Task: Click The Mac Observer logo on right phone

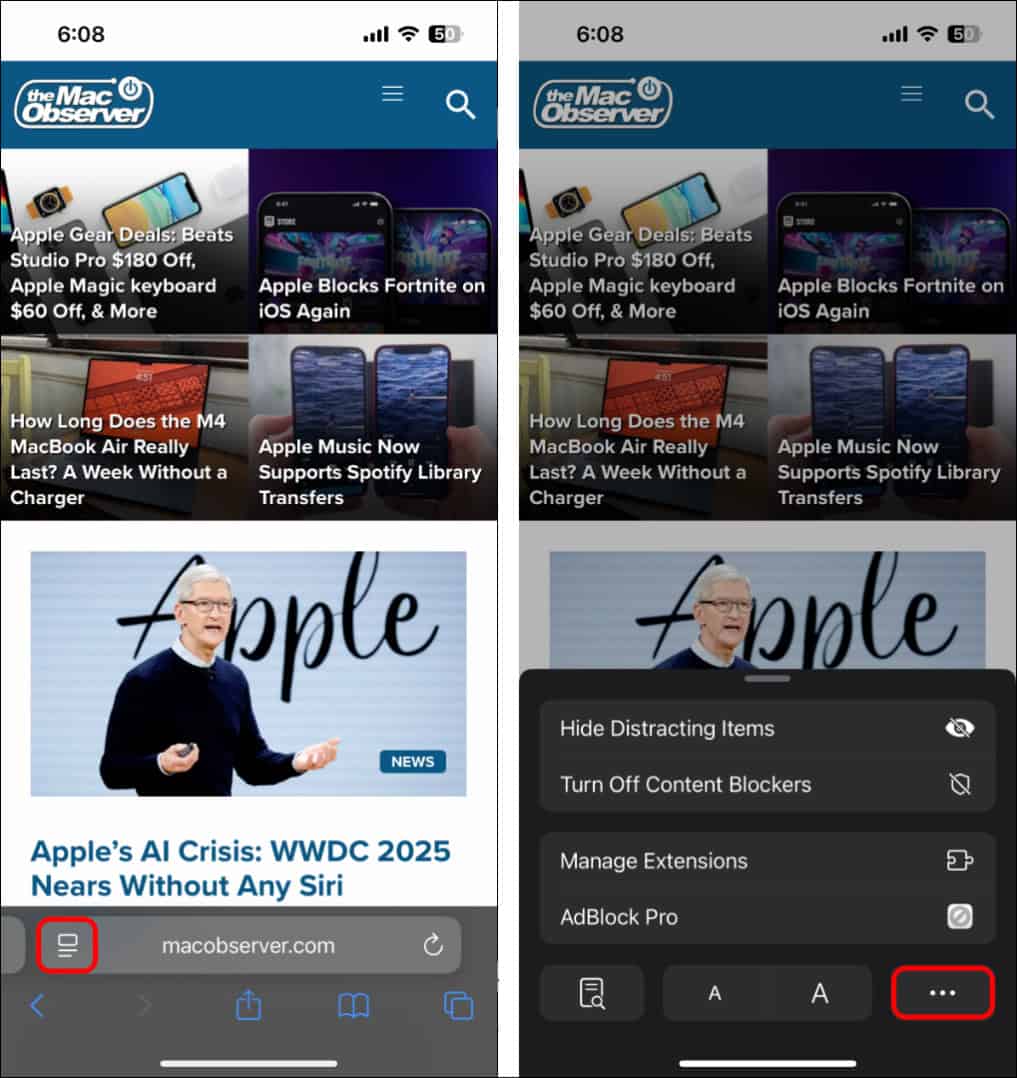Action: pyautogui.click(x=603, y=103)
